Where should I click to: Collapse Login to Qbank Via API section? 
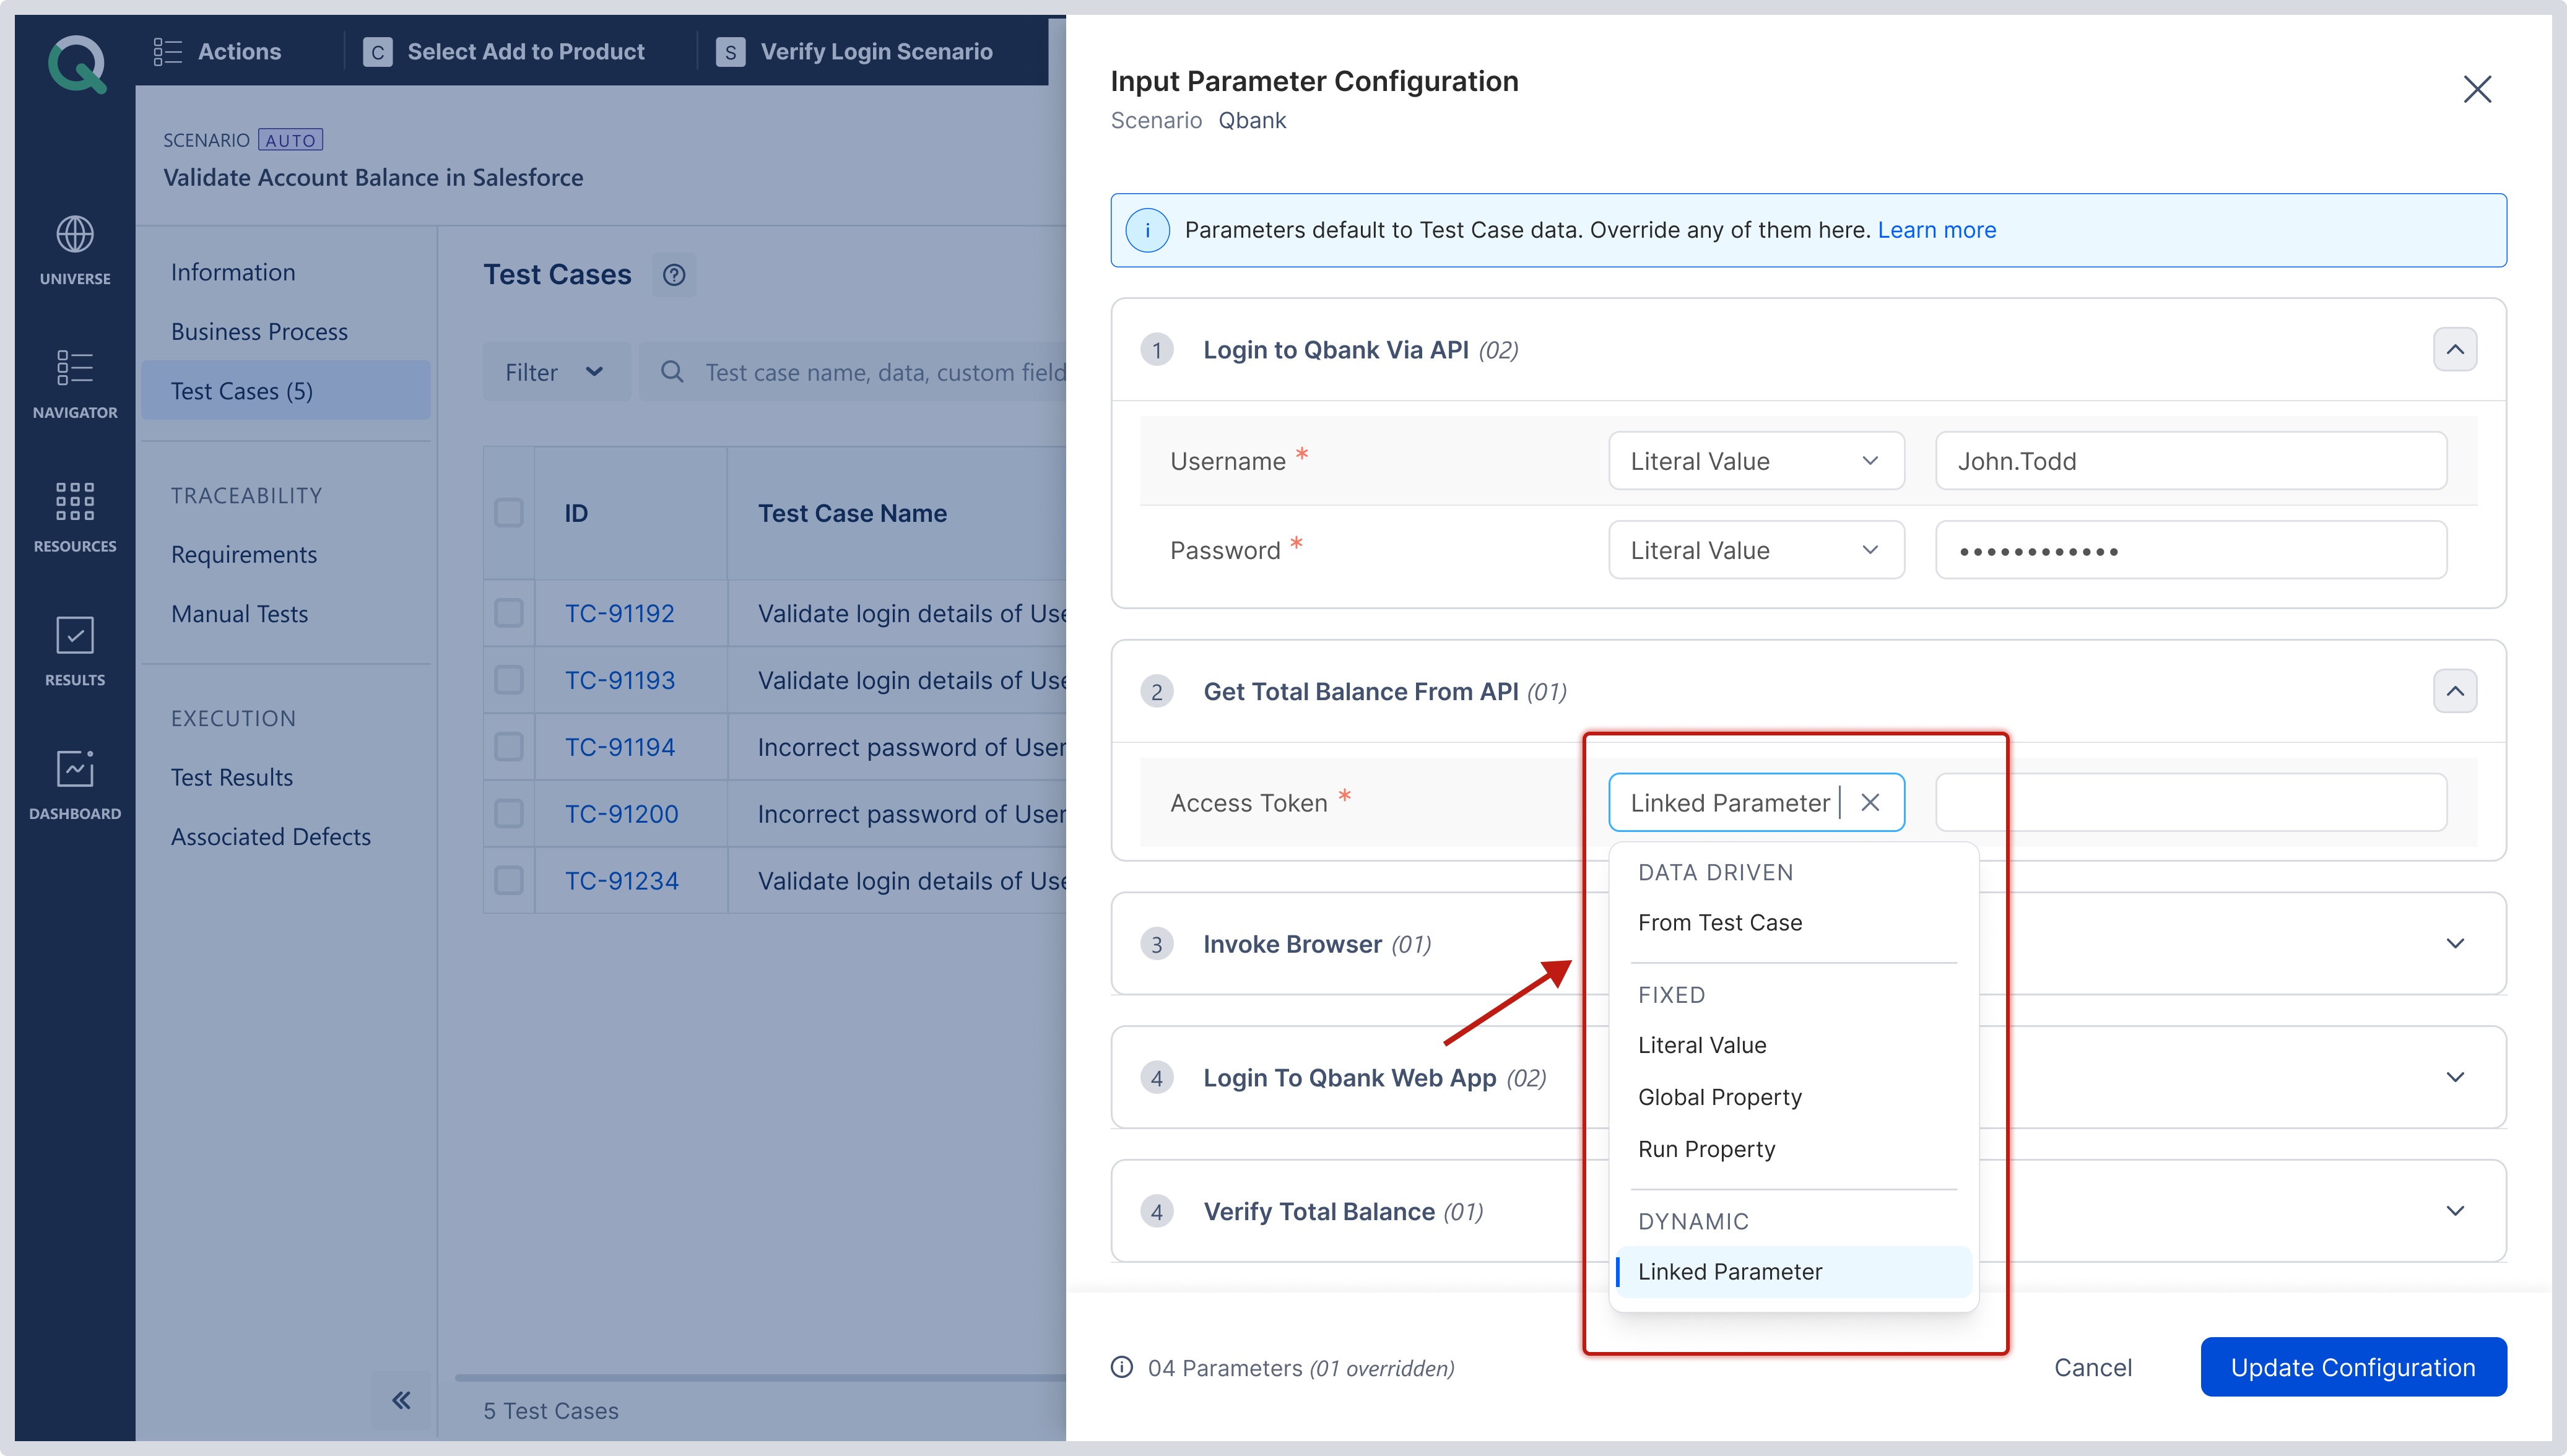pos(2454,350)
